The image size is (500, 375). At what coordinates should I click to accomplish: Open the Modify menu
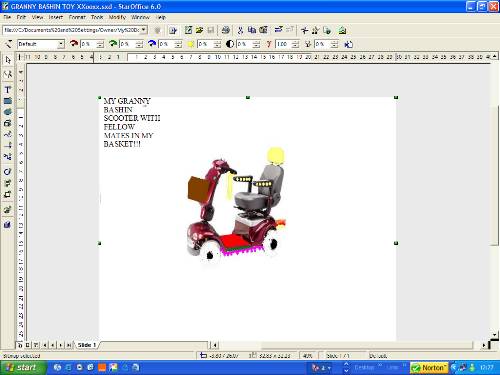click(117, 17)
